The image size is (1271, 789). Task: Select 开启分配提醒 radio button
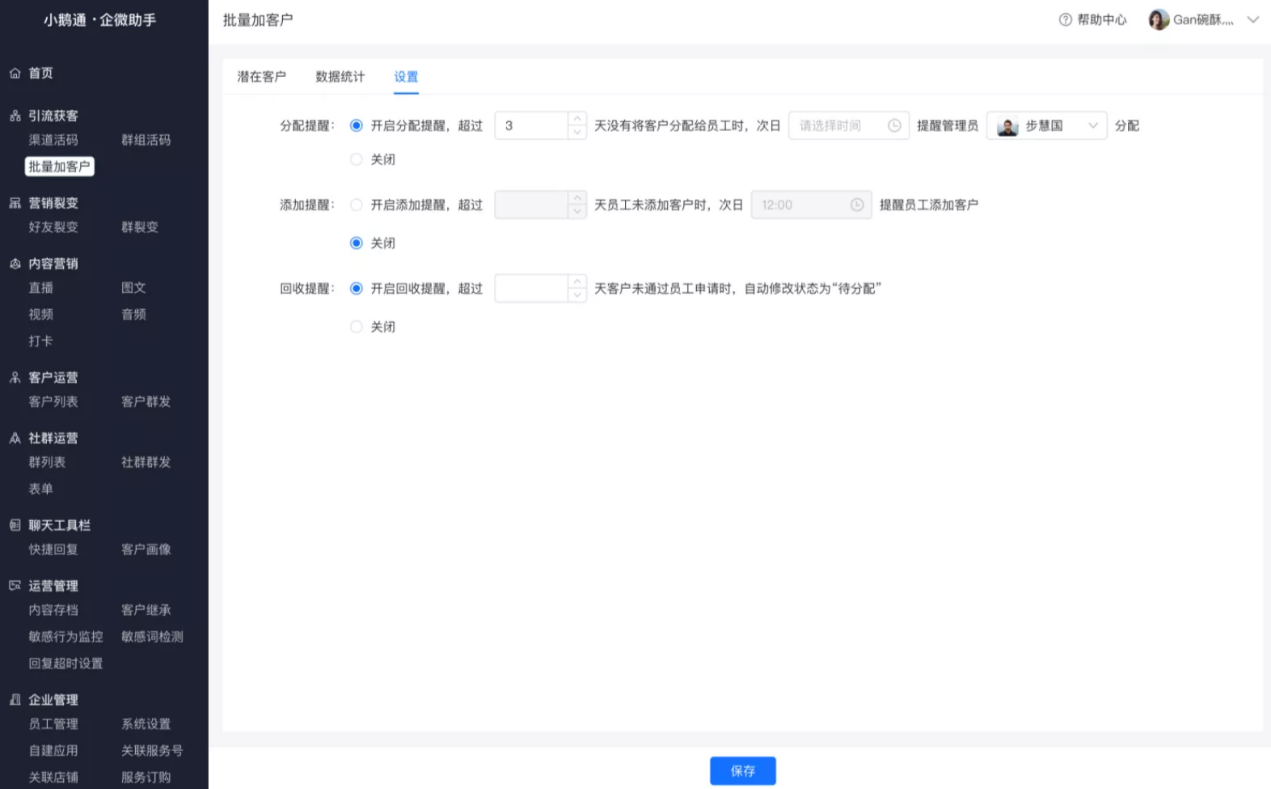(356, 126)
